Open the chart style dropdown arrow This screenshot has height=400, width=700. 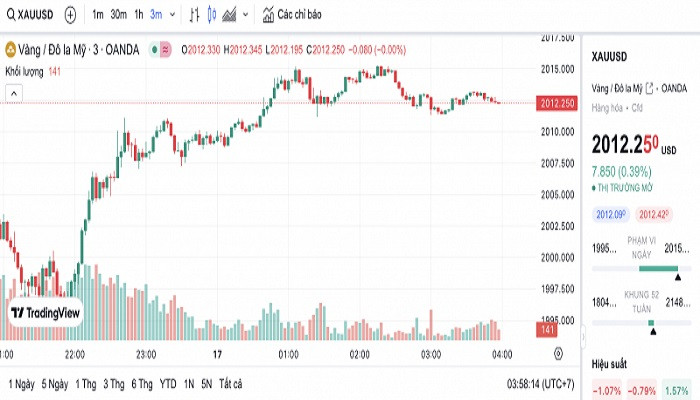(x=246, y=15)
